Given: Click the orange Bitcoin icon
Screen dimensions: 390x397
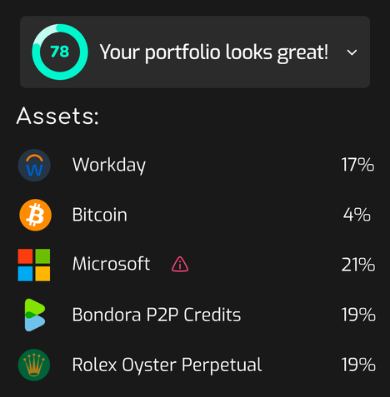Looking at the screenshot, I should [35, 215].
